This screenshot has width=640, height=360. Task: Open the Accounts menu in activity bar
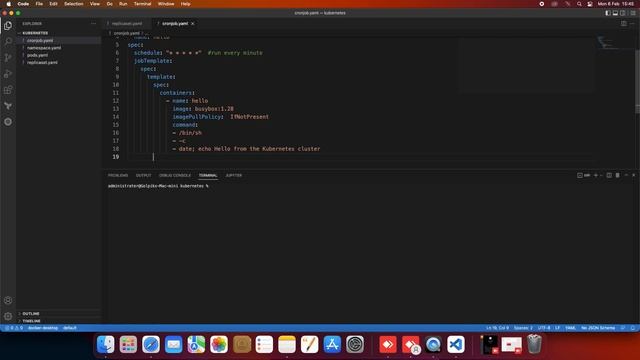[8, 300]
